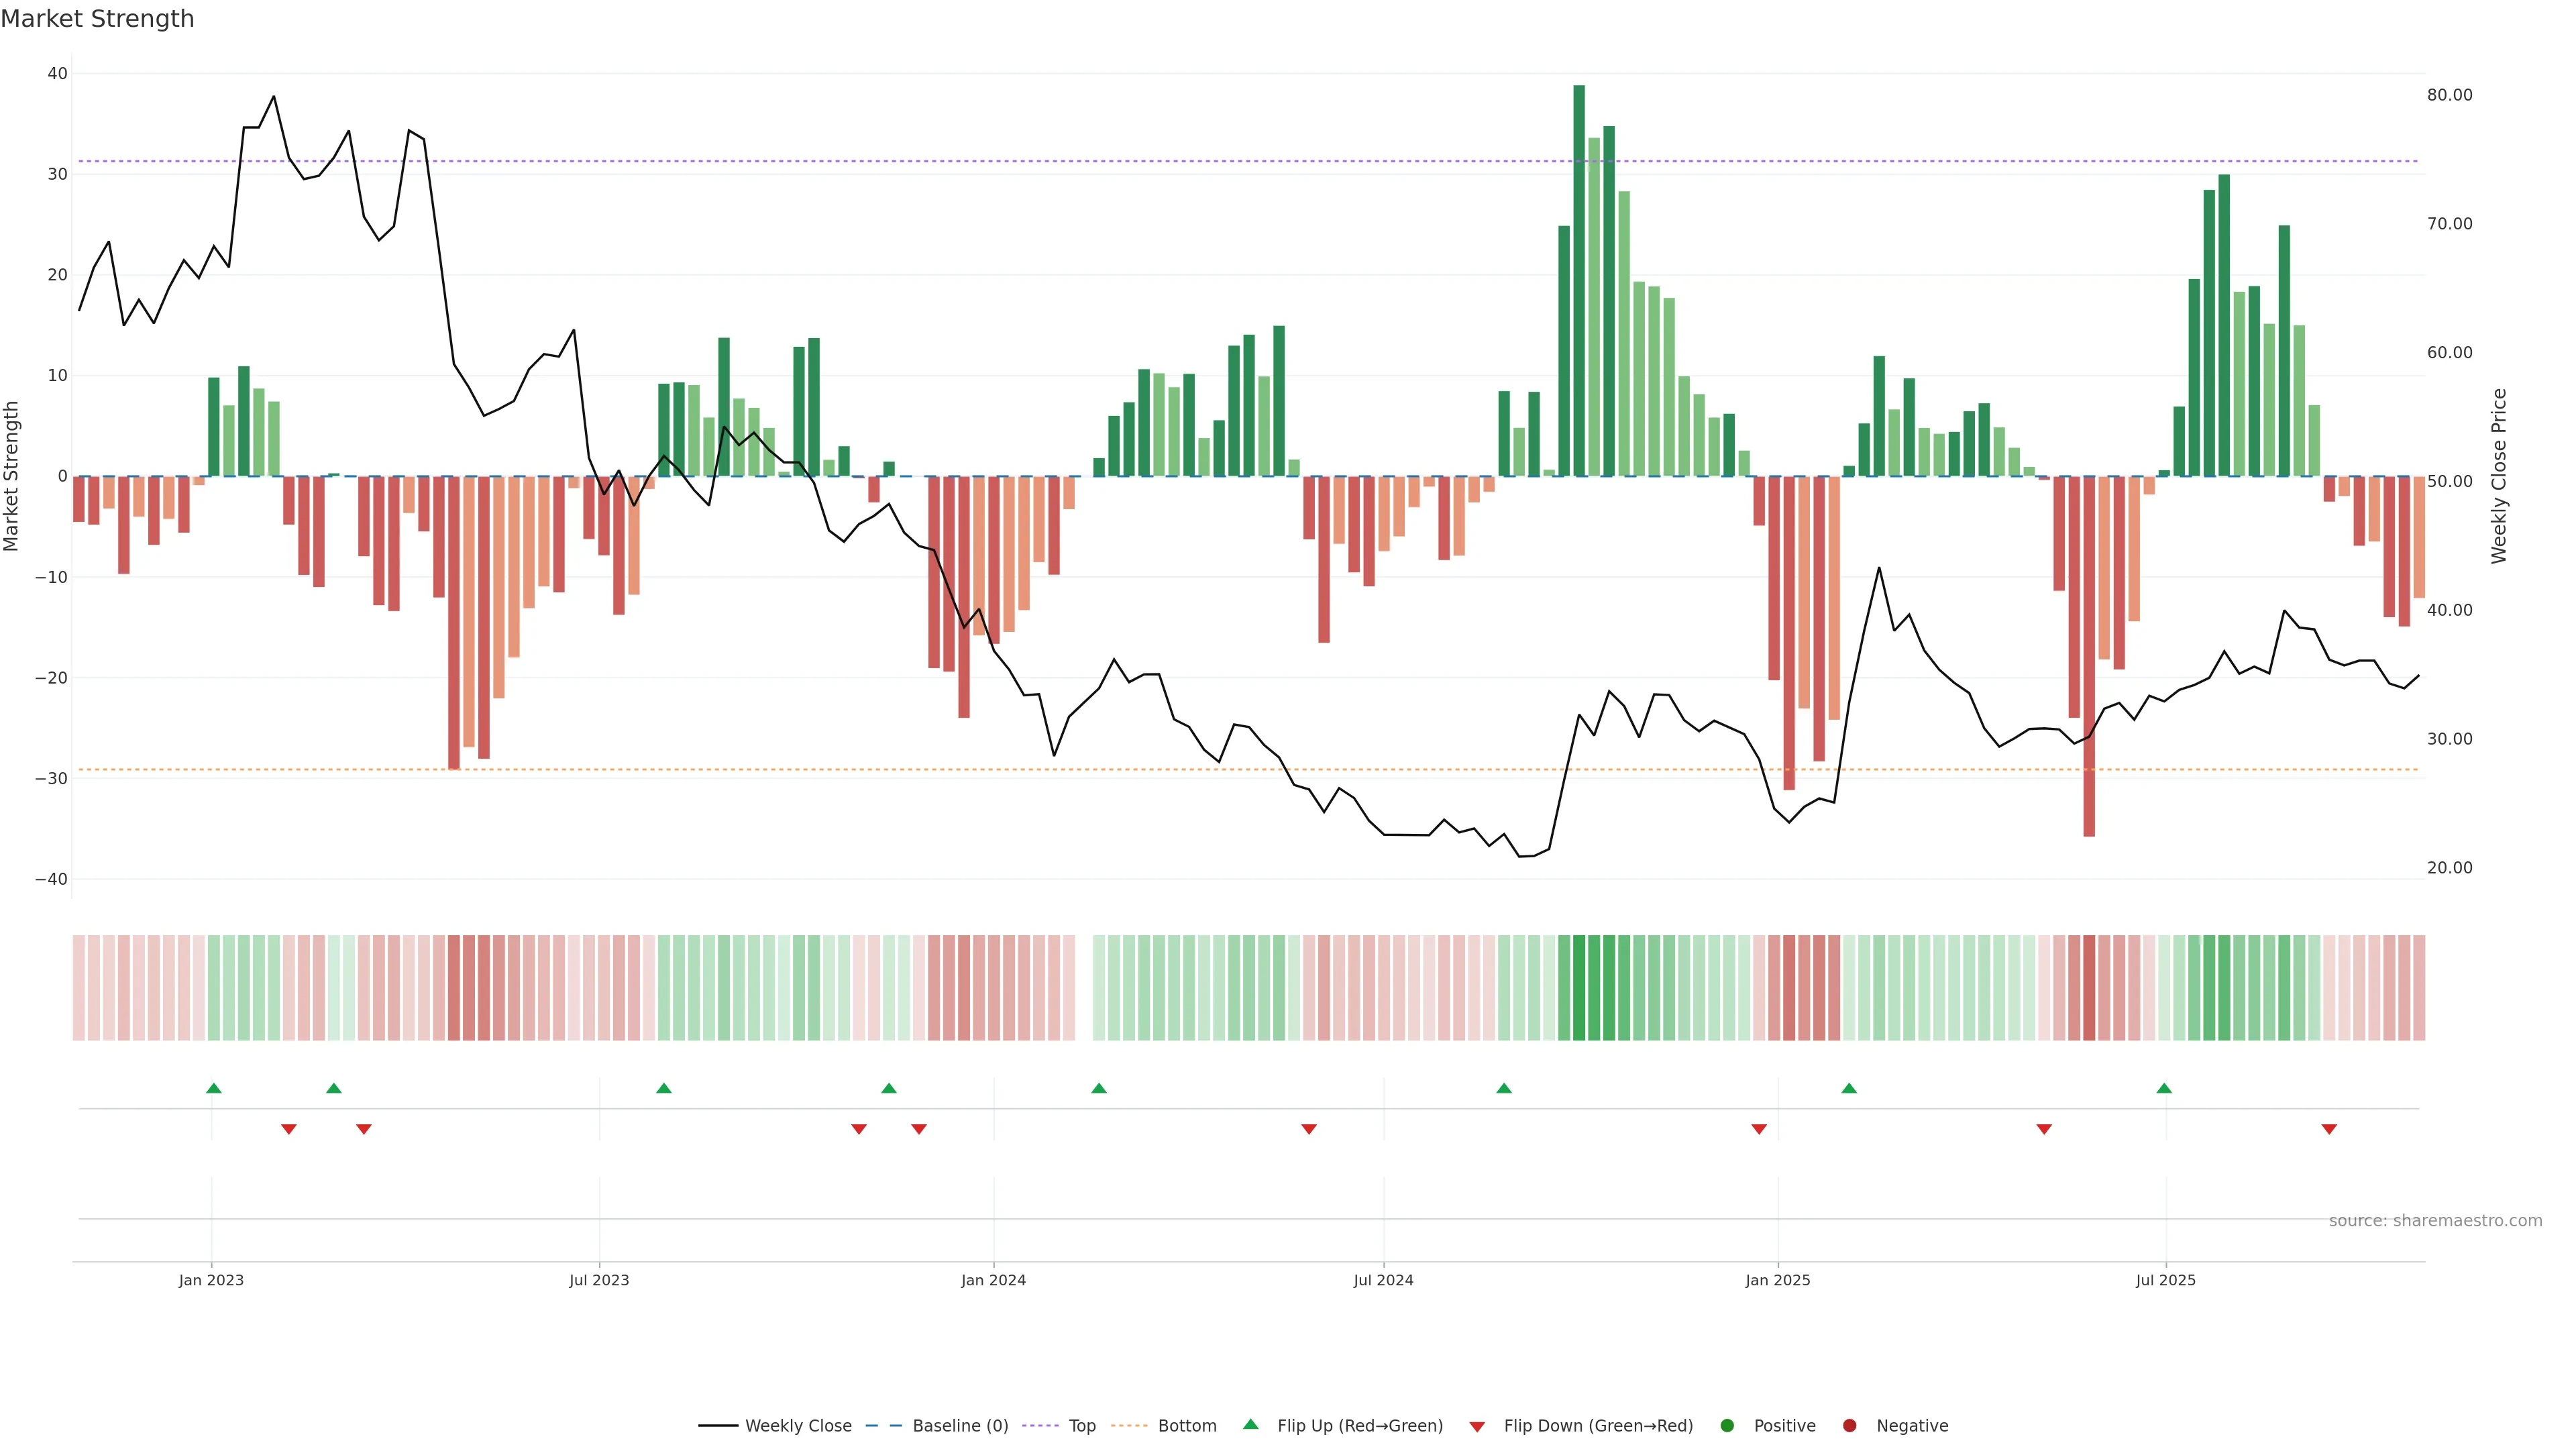Click the Market Strength chart title
The width and height of the screenshot is (2576, 1449).
coord(97,19)
